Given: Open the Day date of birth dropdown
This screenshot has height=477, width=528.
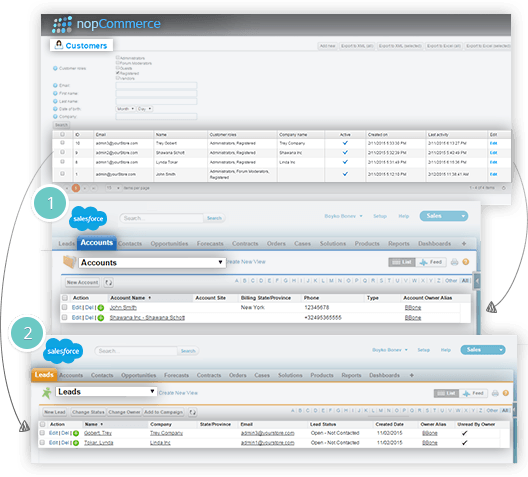Looking at the screenshot, I should [x=144, y=109].
